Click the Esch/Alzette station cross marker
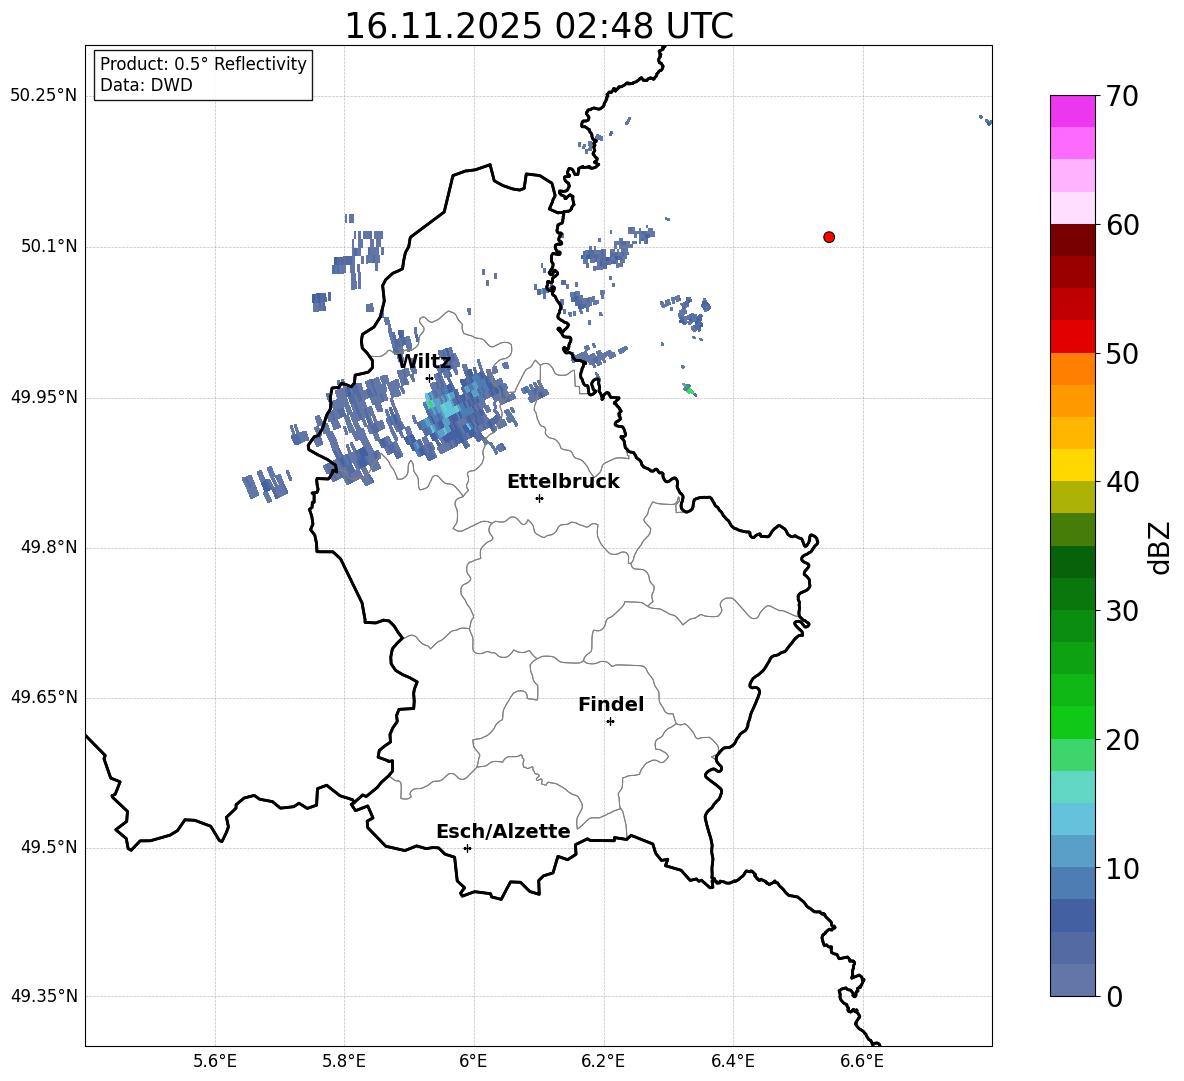The width and height of the screenshot is (1184, 1081). (467, 848)
